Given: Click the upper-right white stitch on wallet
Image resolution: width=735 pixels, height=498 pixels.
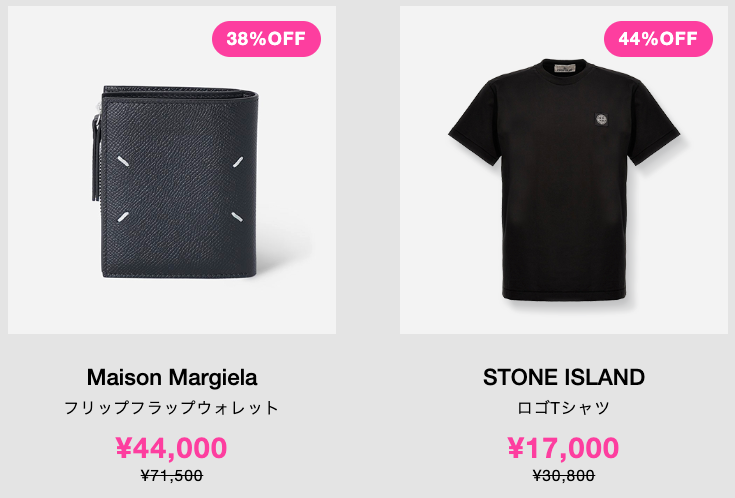Looking at the screenshot, I should tap(238, 162).
